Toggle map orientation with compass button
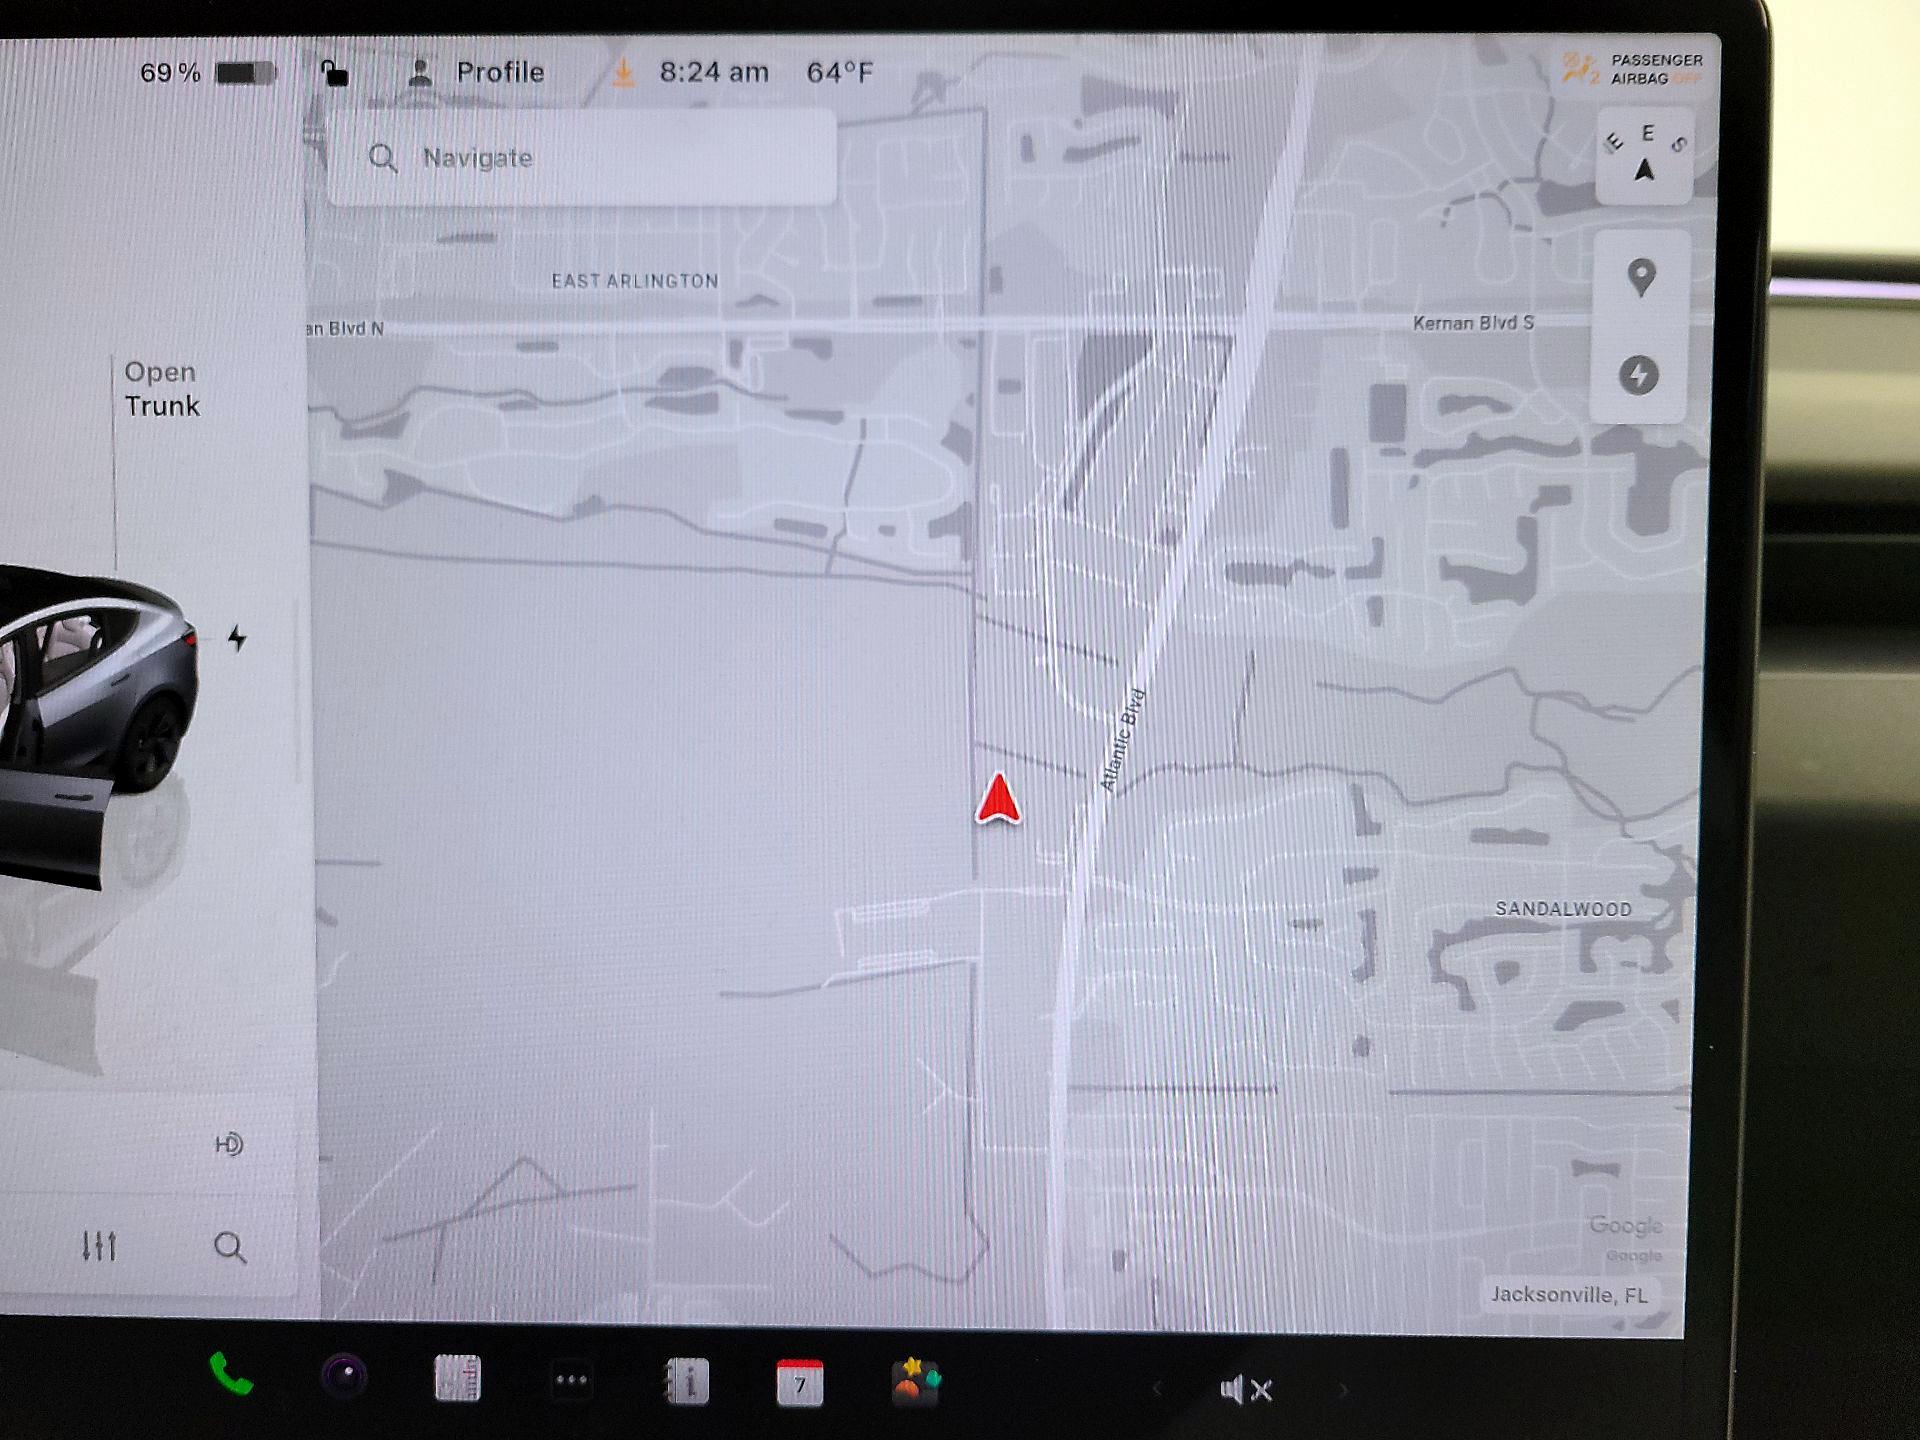 tap(1645, 155)
